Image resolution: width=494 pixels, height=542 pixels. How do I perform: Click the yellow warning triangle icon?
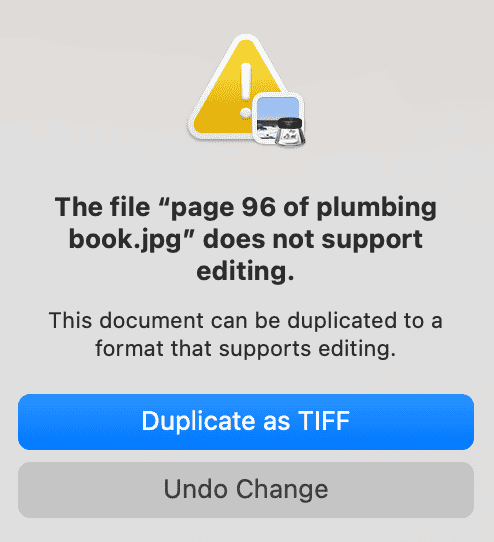coord(239,88)
